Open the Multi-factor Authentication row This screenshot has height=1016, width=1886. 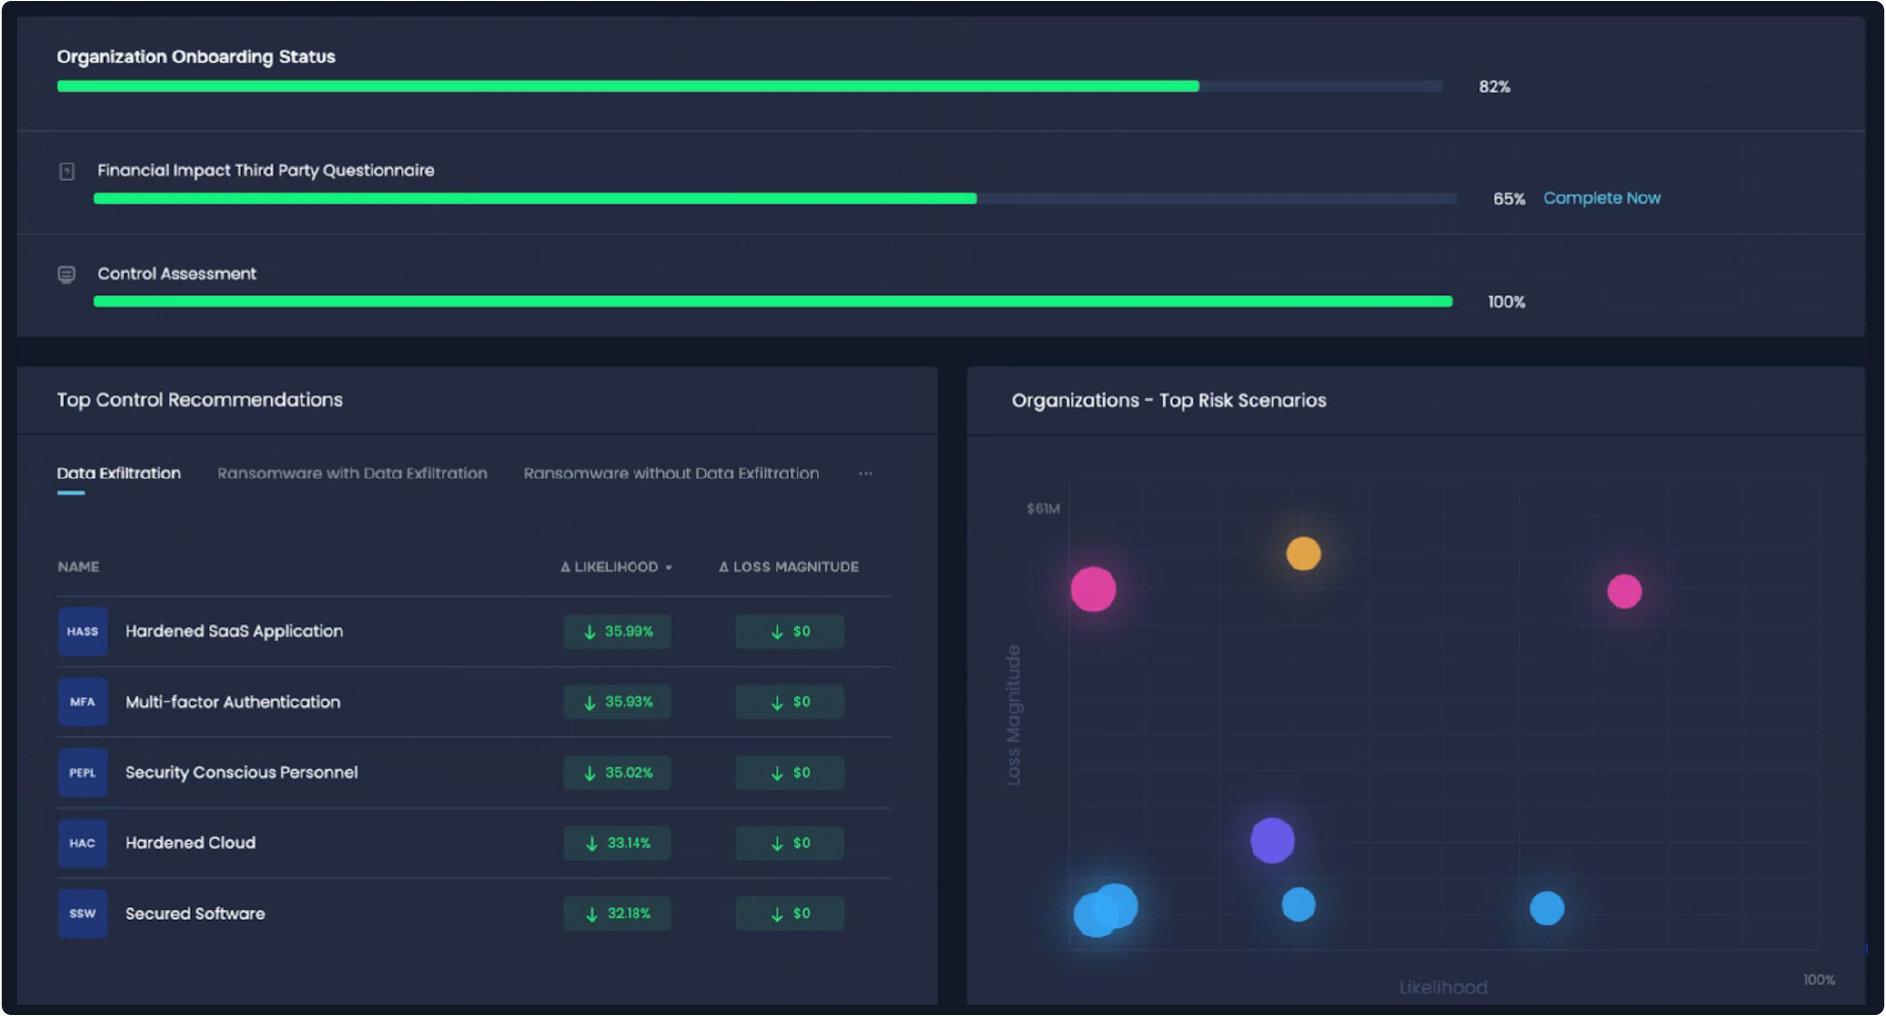pyautogui.click(x=232, y=702)
